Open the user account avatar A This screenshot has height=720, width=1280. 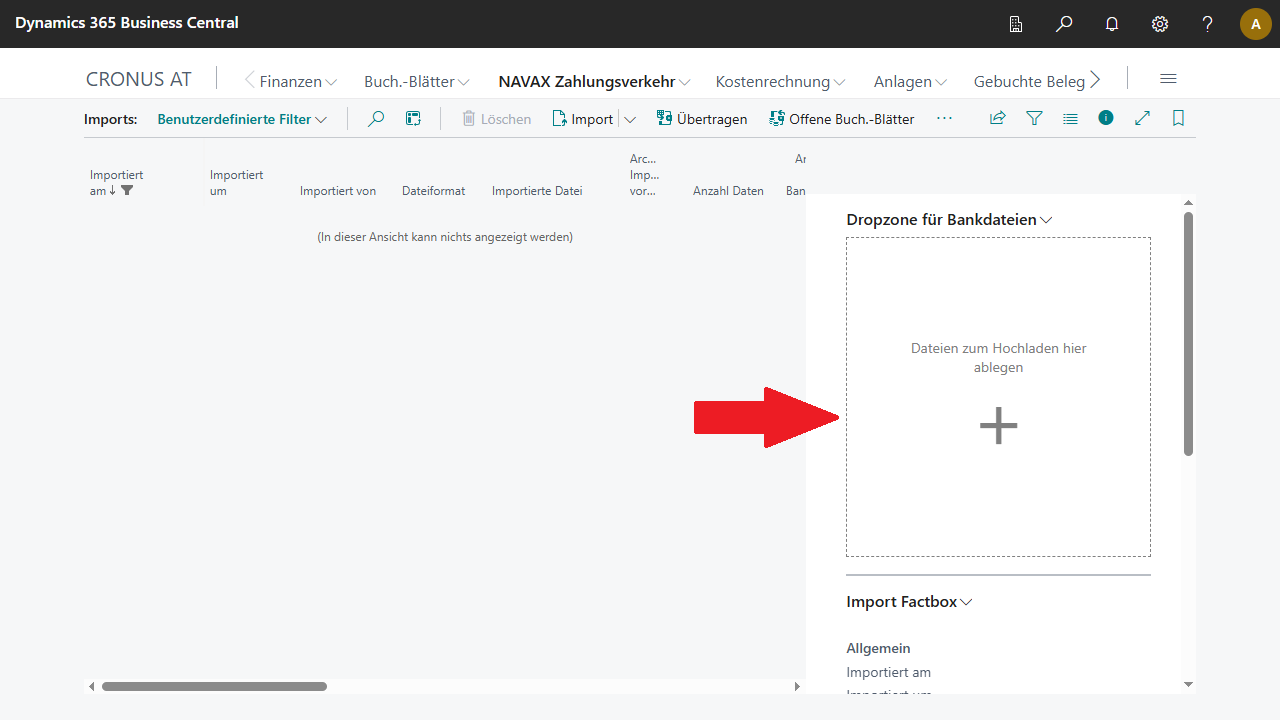pos(1256,24)
